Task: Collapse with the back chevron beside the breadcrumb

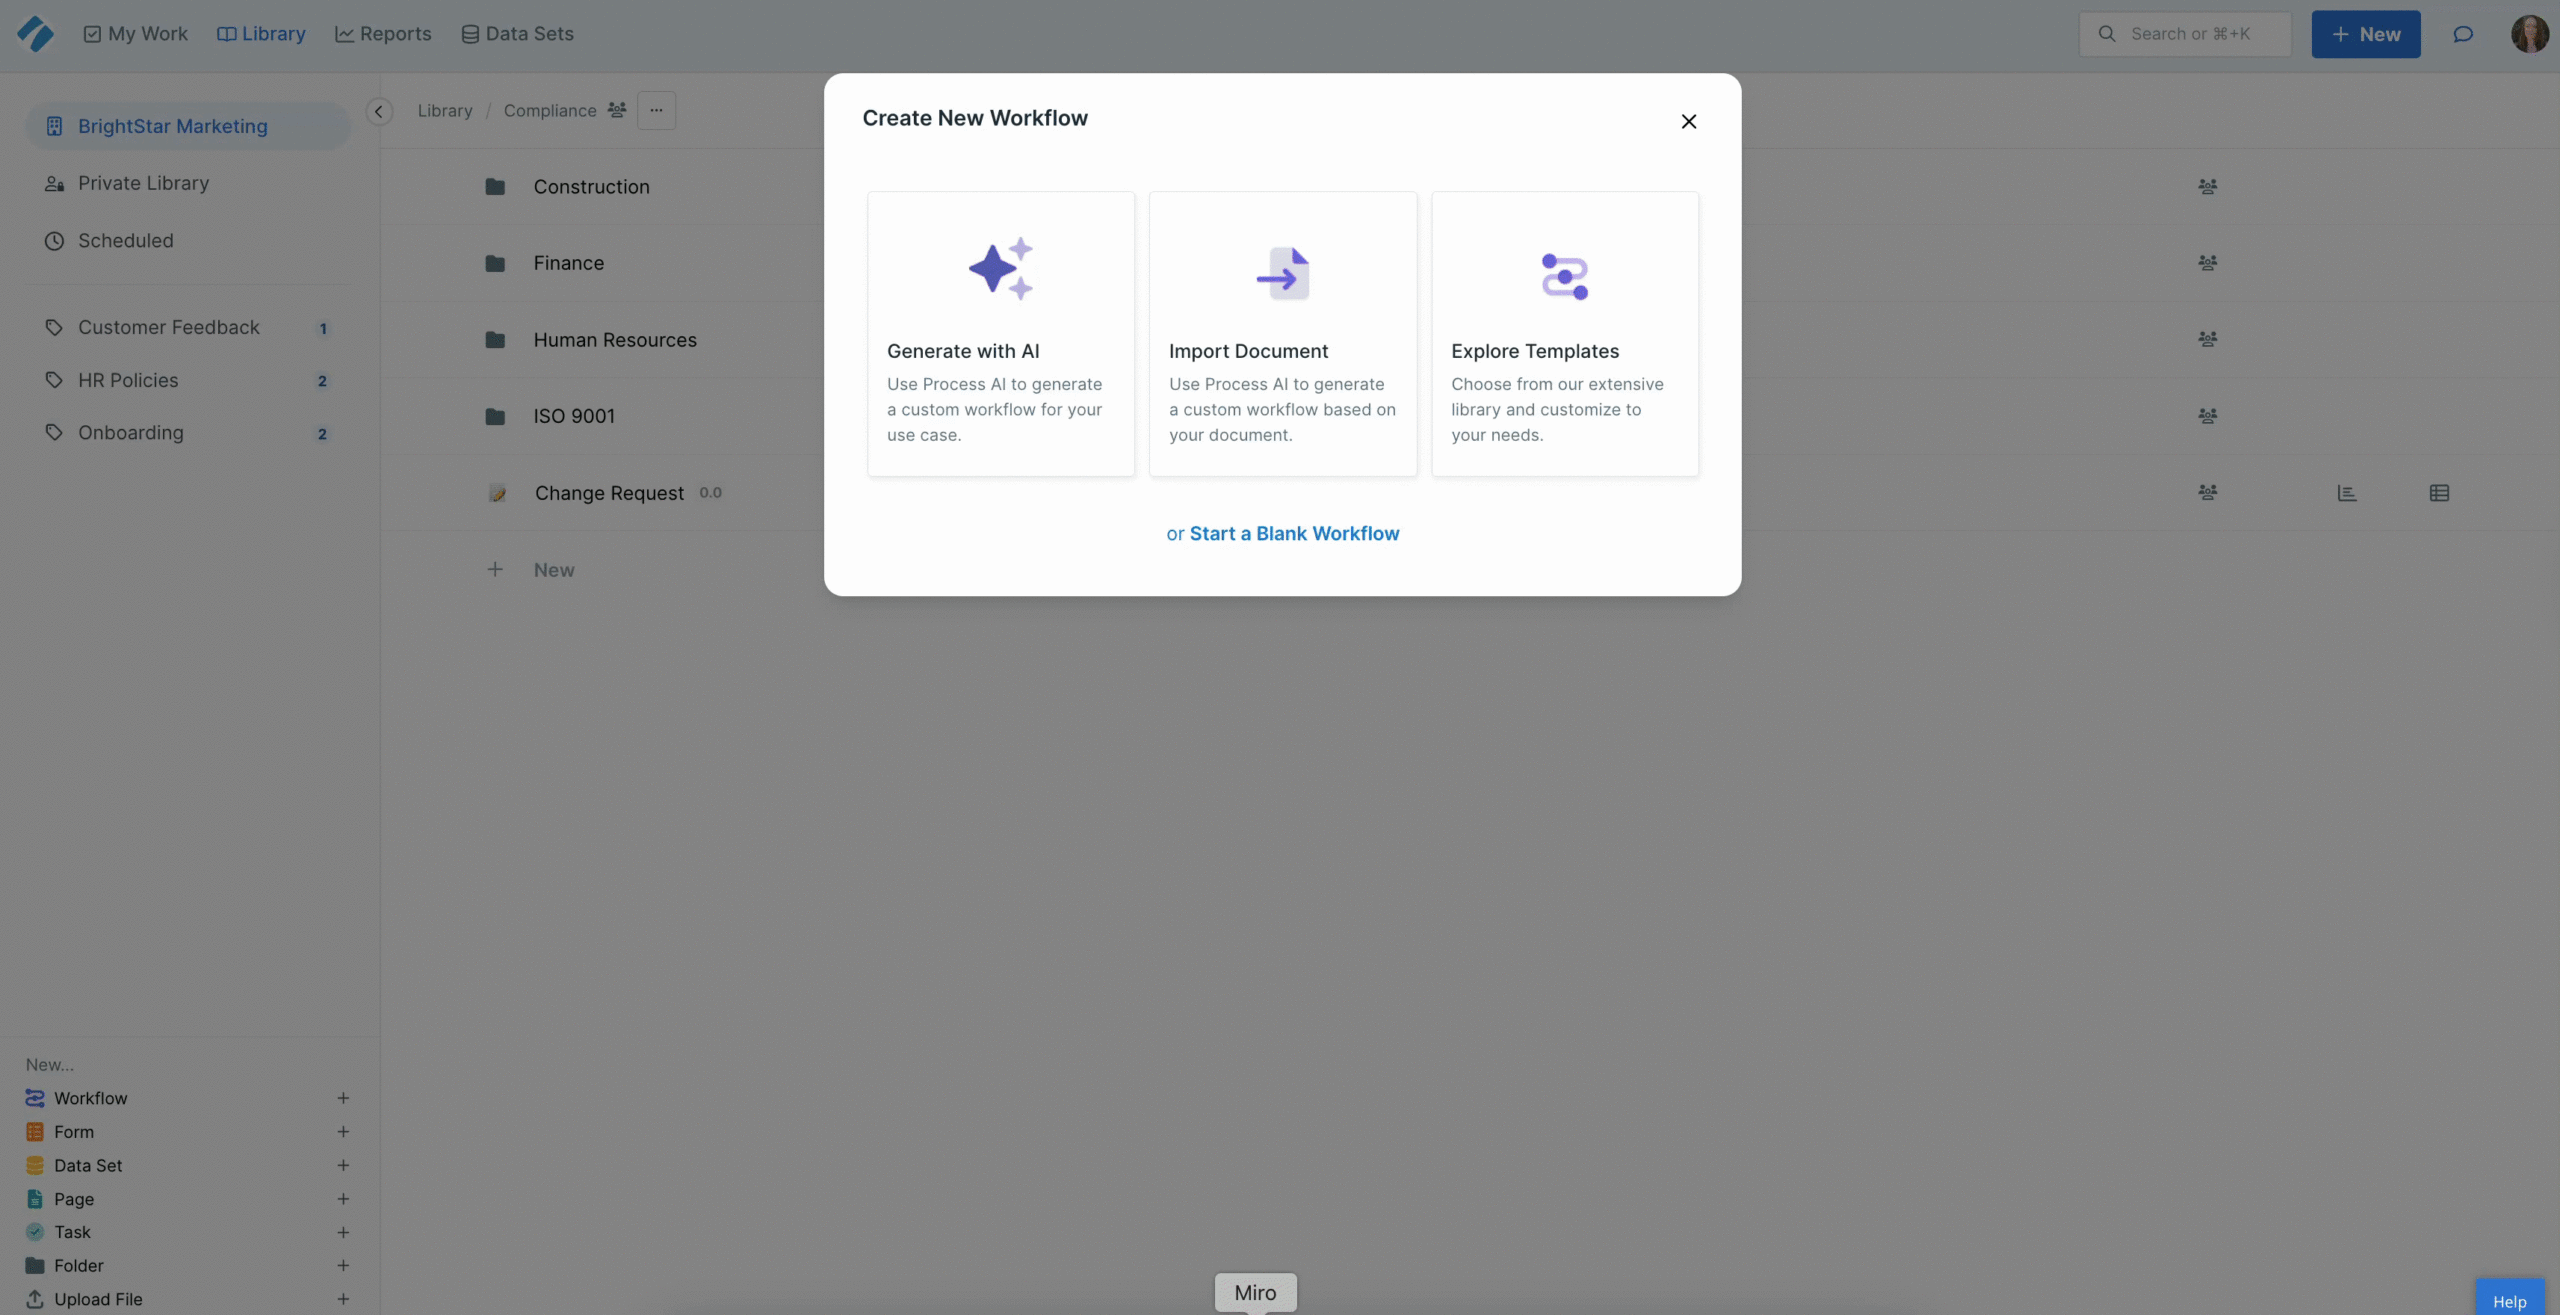Action: [379, 111]
